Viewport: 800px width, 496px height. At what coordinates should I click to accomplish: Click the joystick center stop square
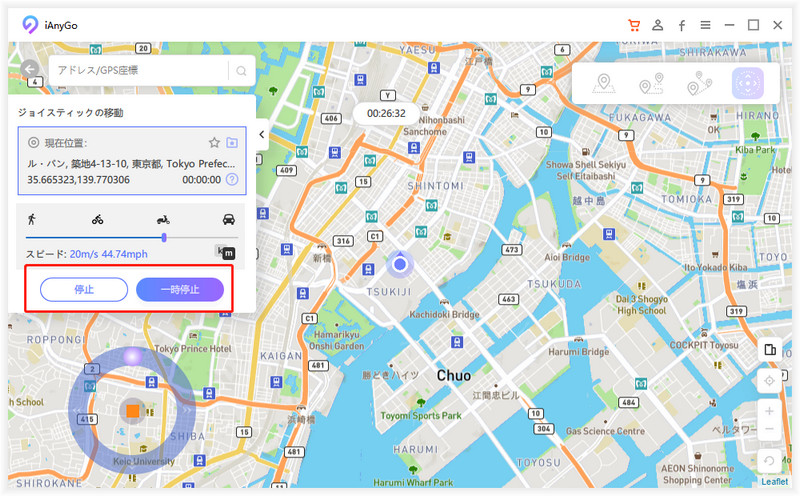point(133,411)
